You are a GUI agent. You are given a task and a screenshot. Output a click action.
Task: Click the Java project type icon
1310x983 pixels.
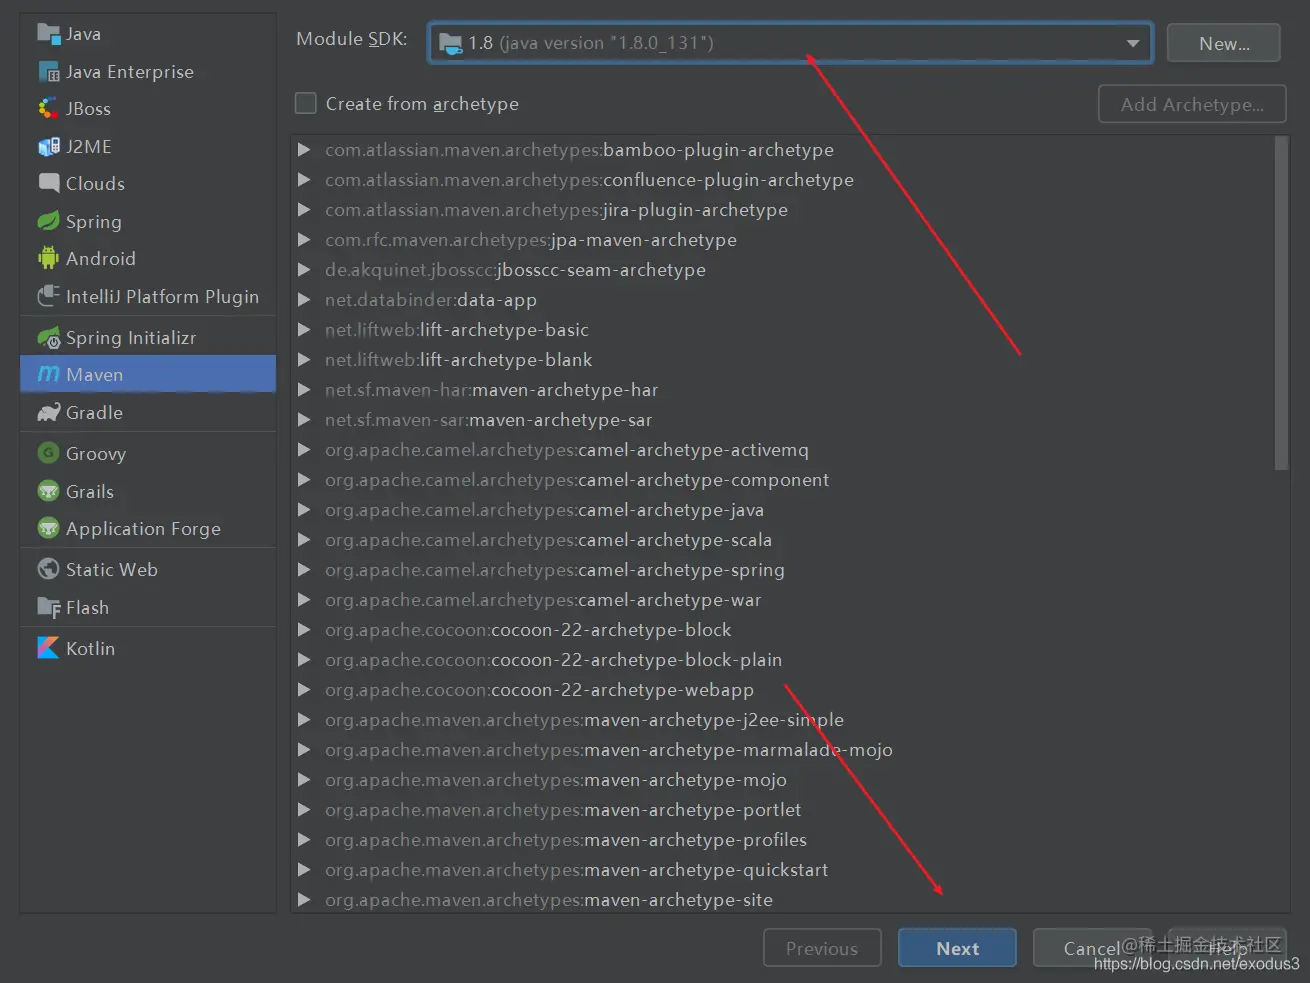click(x=48, y=34)
